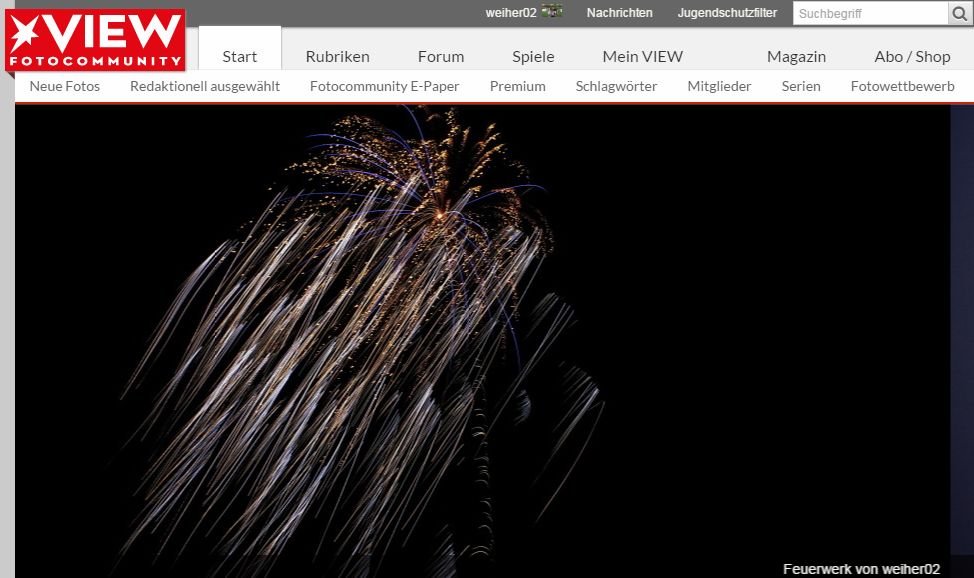974x578 pixels.
Task: Go to the Forum tab
Action: click(x=441, y=56)
